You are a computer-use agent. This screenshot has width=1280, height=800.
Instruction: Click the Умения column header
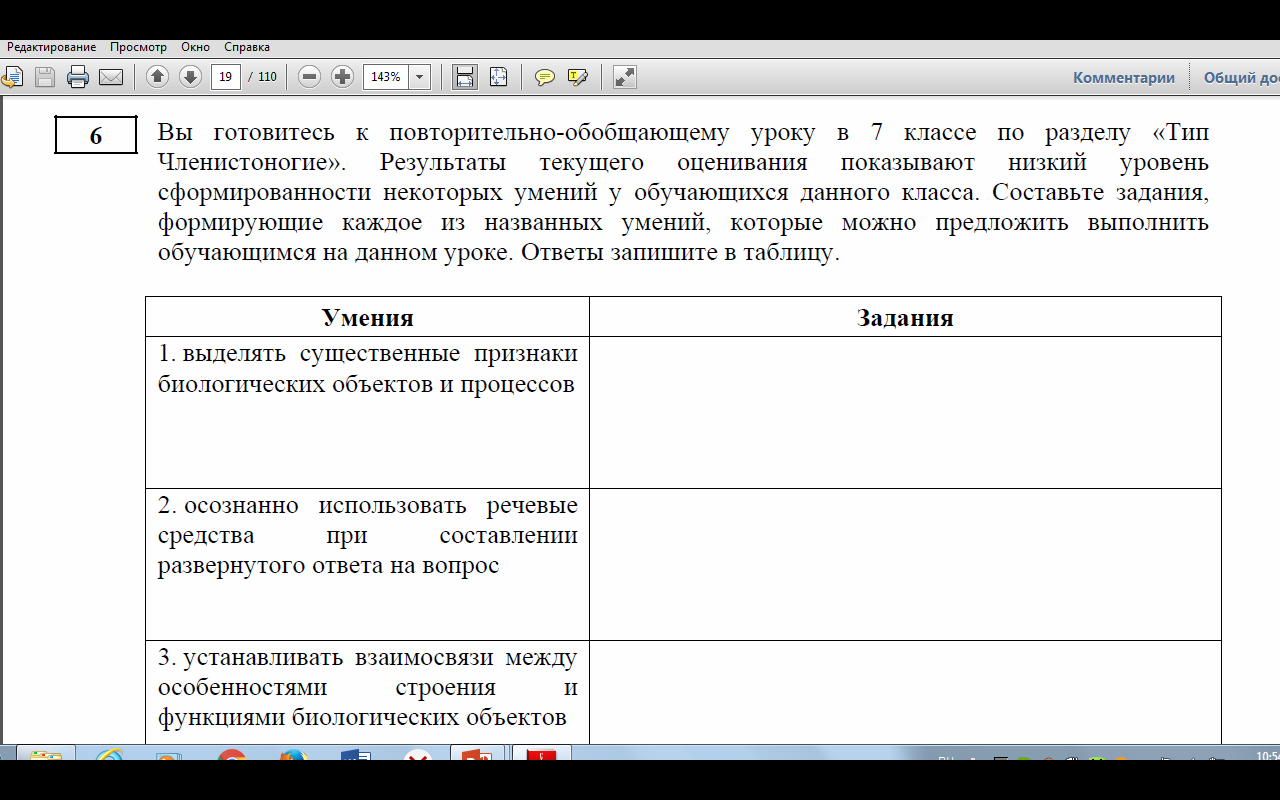367,317
